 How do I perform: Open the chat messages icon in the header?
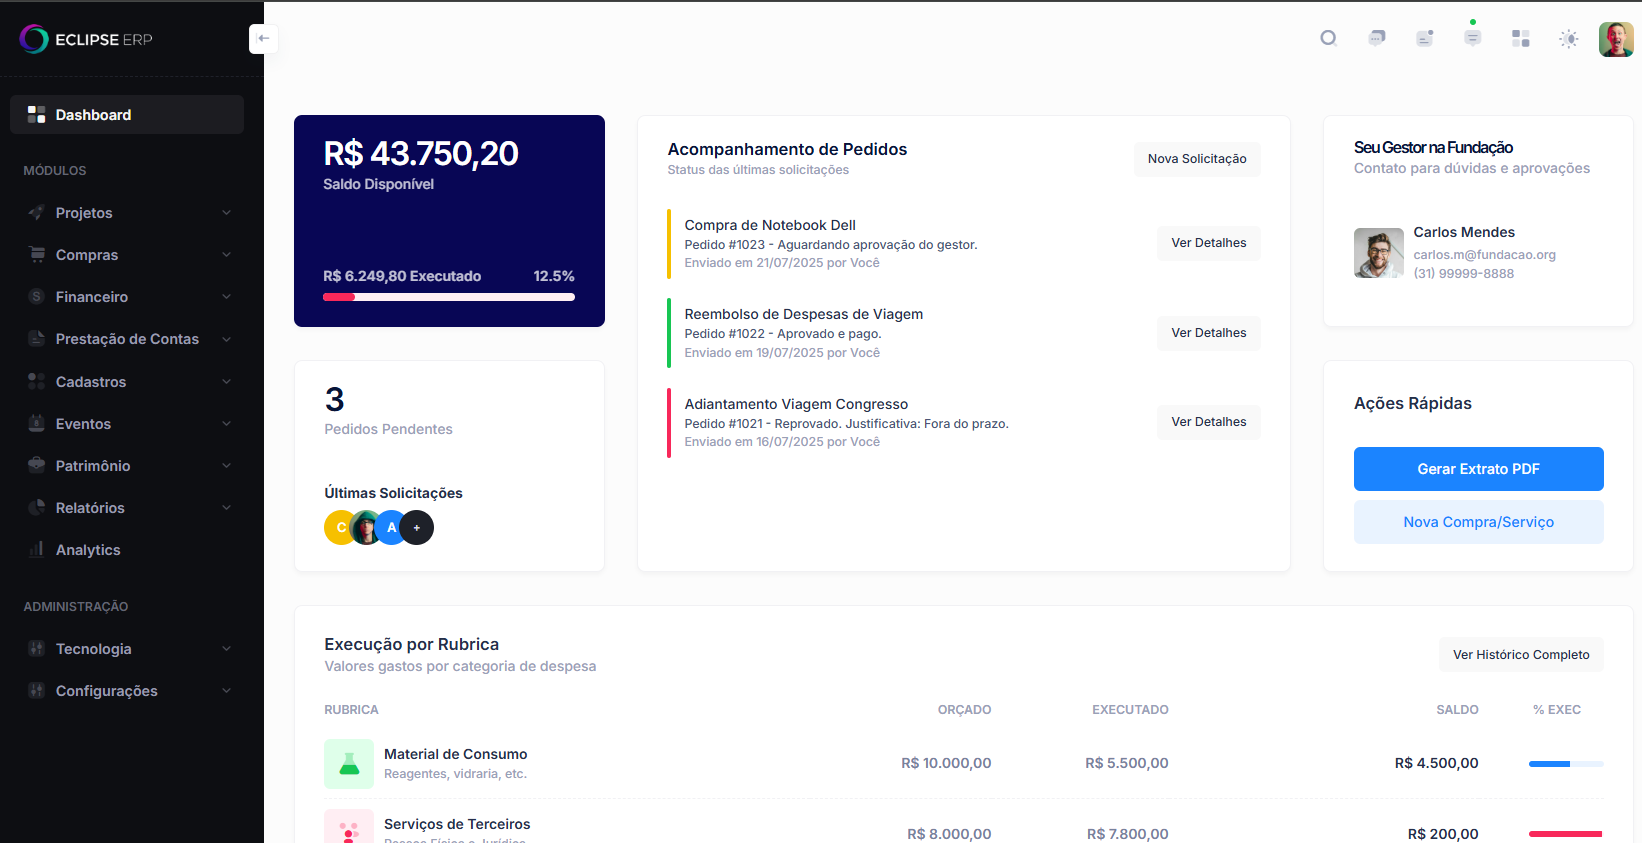(x=1377, y=39)
